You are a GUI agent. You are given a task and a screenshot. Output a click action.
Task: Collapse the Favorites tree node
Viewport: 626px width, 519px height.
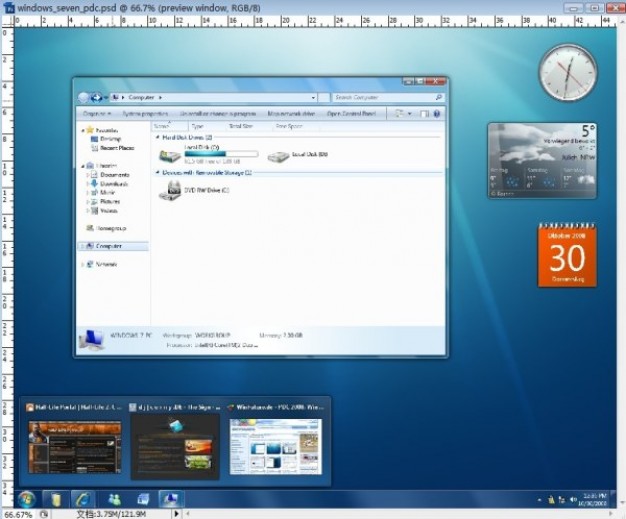pos(83,131)
